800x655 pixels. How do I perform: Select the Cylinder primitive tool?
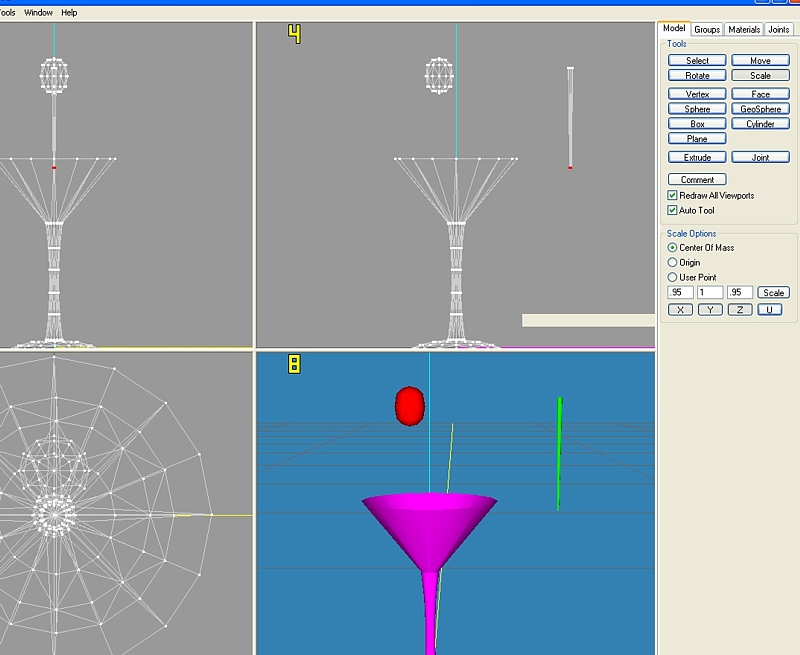click(x=760, y=124)
